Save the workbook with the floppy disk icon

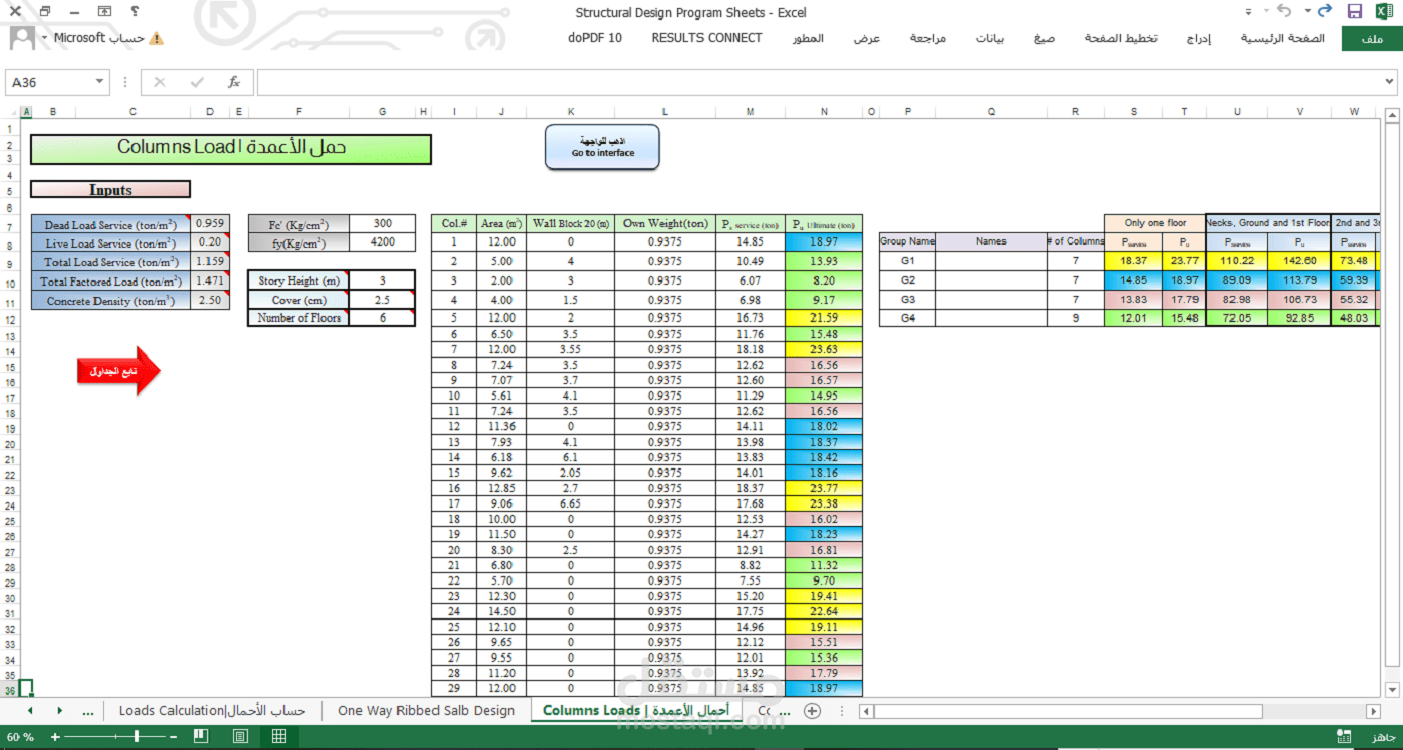[1355, 11]
